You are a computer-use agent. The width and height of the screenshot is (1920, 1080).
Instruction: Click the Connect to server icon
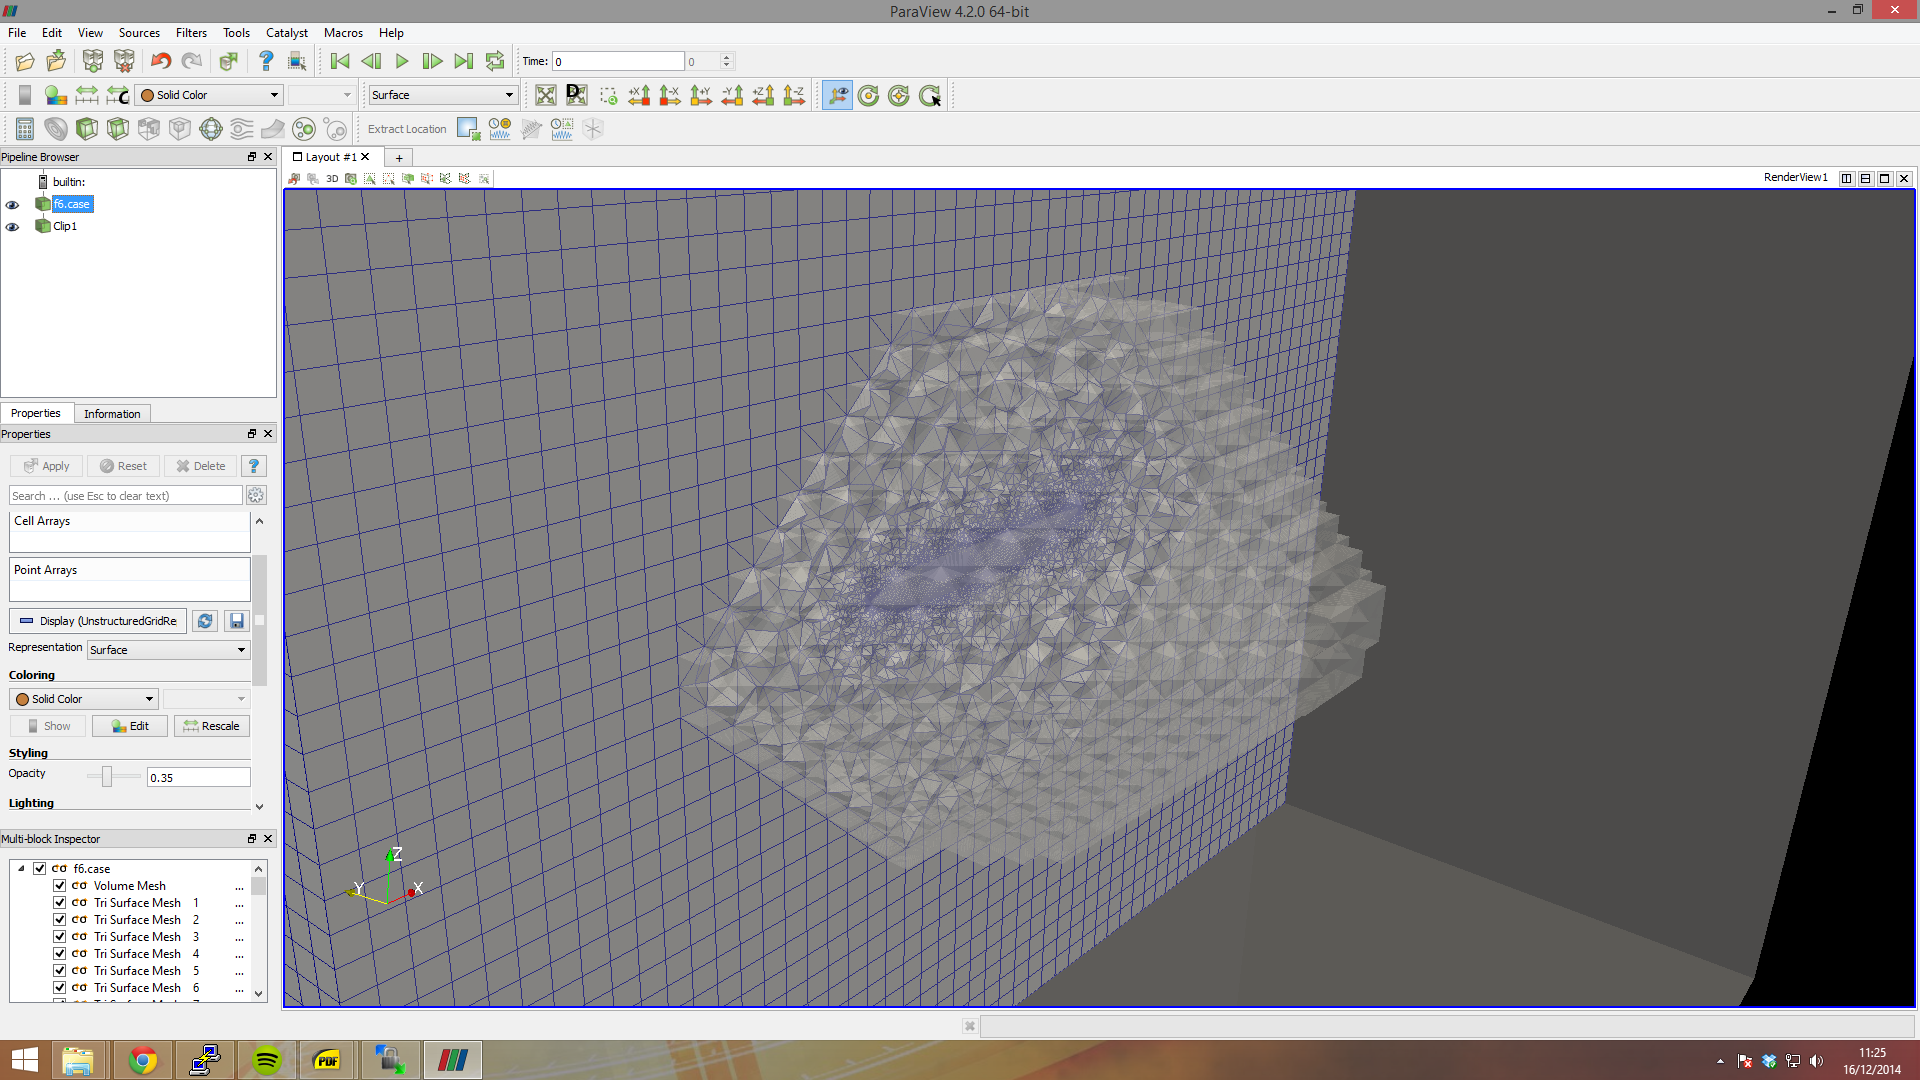(93, 61)
